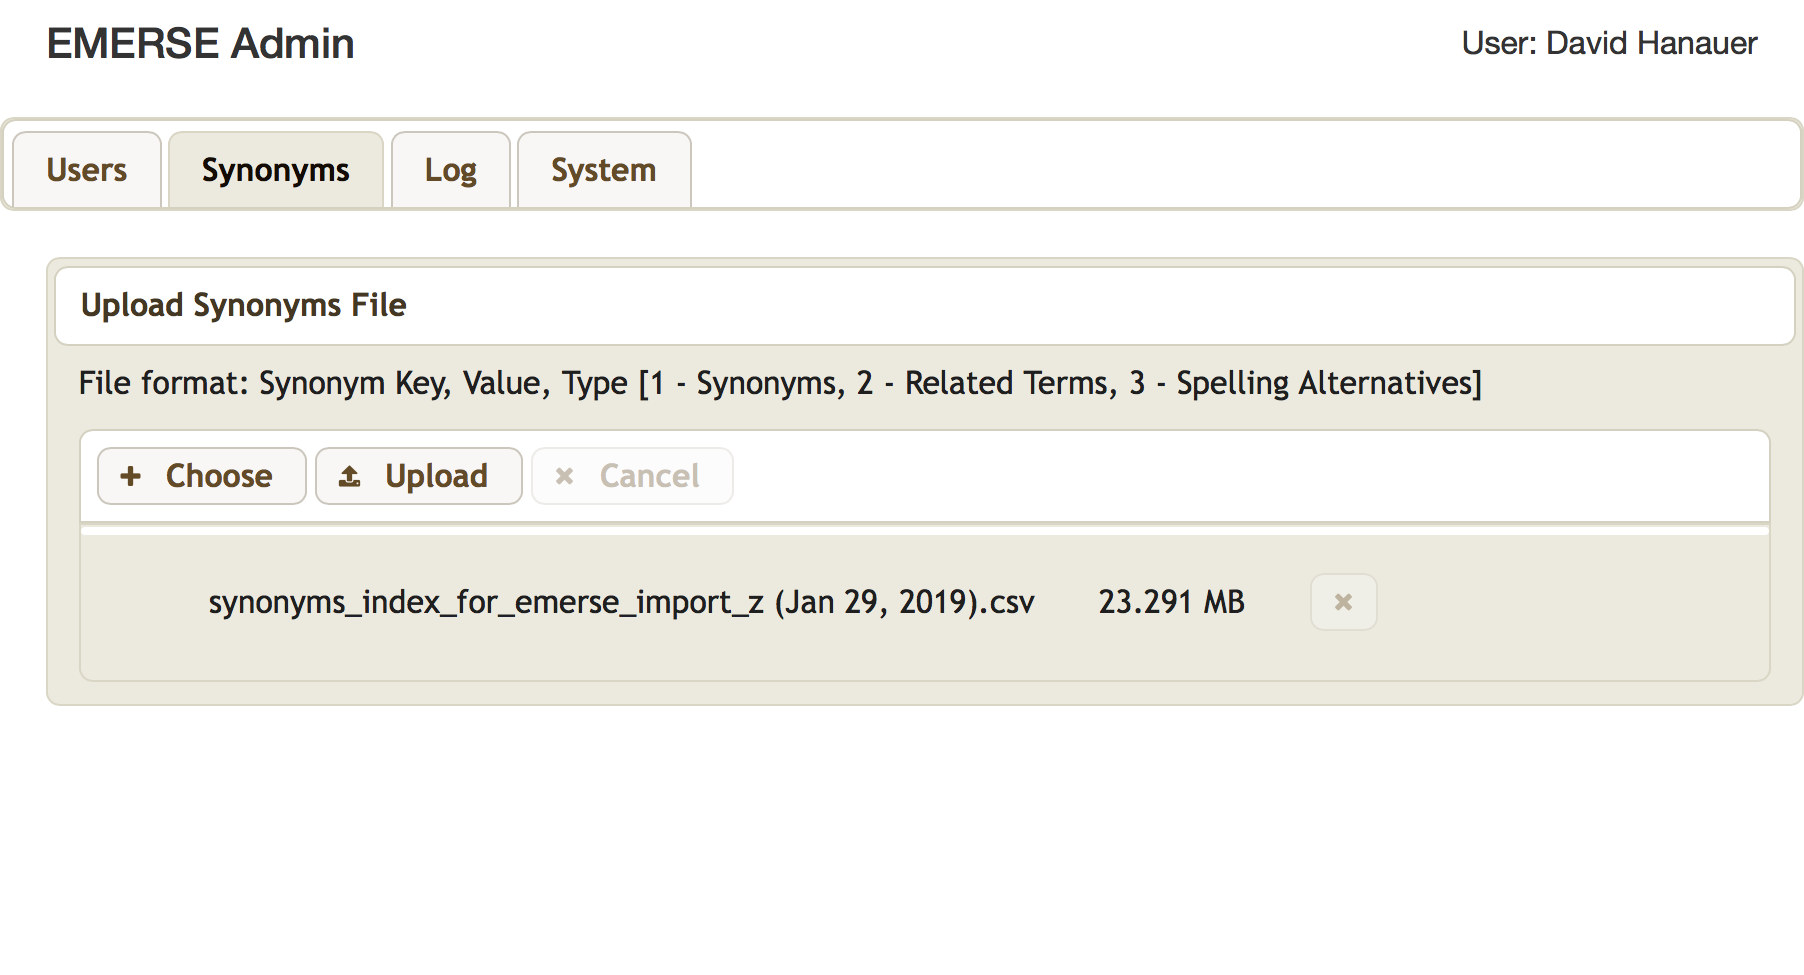Click the EMERSE Admin title
The height and width of the screenshot is (975, 1804).
click(201, 44)
